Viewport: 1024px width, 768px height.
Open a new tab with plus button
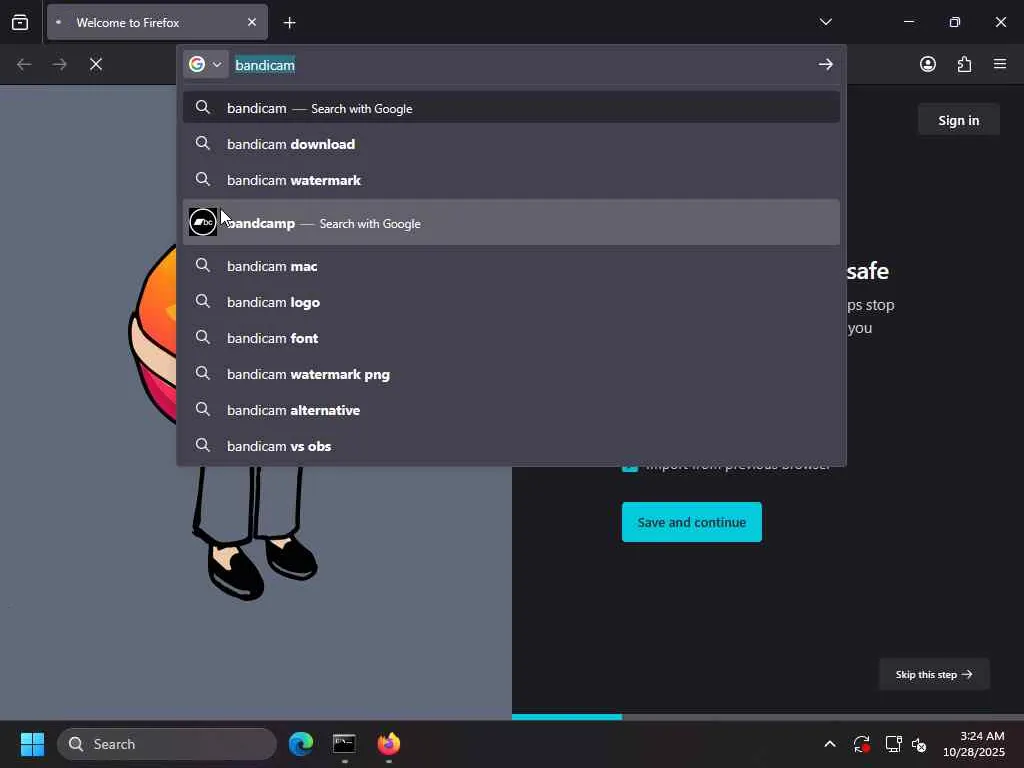point(289,23)
